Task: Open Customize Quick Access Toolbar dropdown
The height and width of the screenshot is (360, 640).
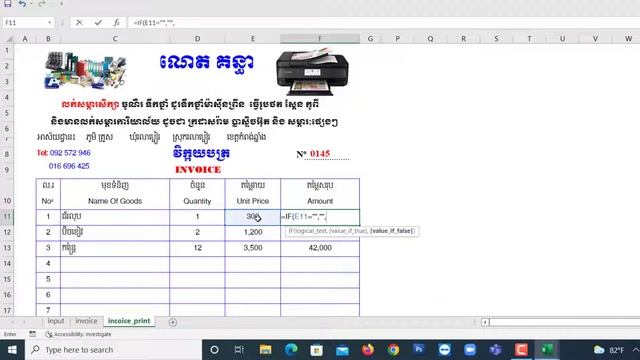Action: pyautogui.click(x=61, y=4)
